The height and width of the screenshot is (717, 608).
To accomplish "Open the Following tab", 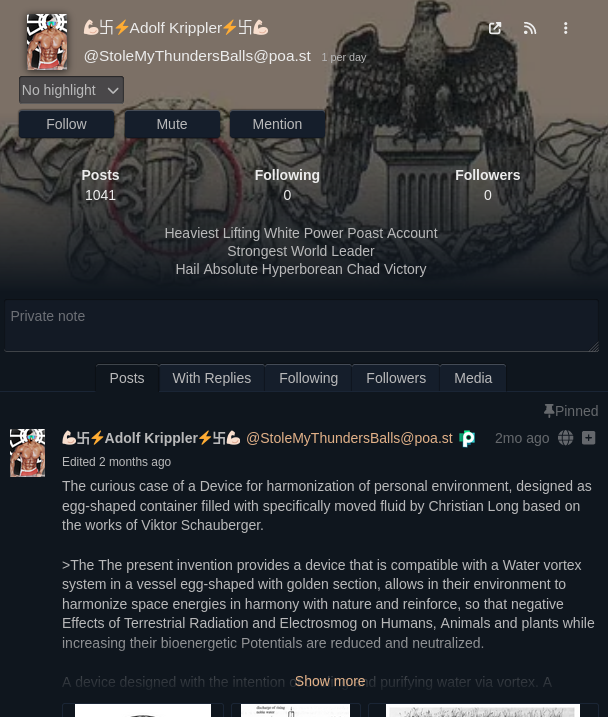I will click(x=309, y=378).
